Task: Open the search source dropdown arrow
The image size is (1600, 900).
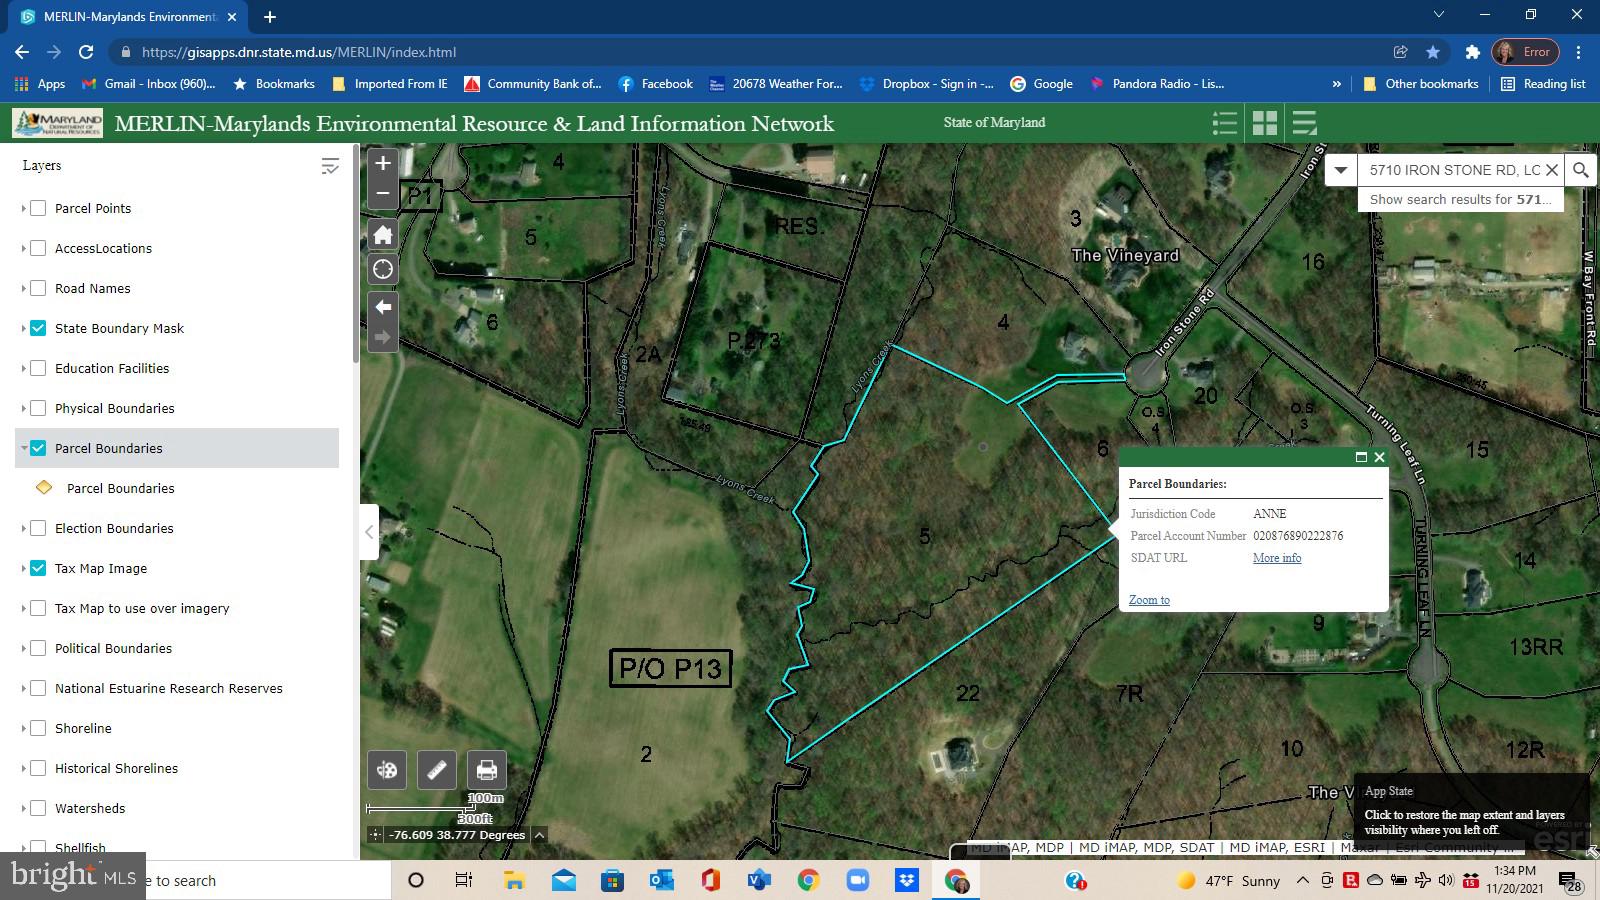Action: pos(1341,170)
